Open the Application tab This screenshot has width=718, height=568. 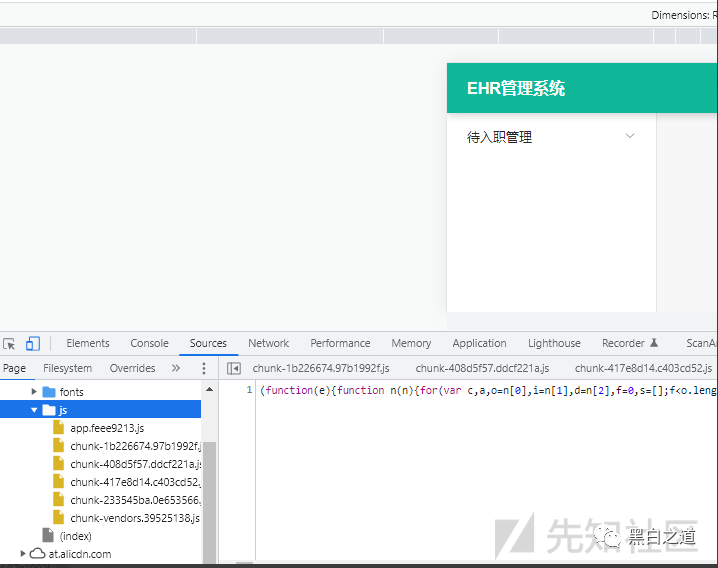click(x=479, y=344)
